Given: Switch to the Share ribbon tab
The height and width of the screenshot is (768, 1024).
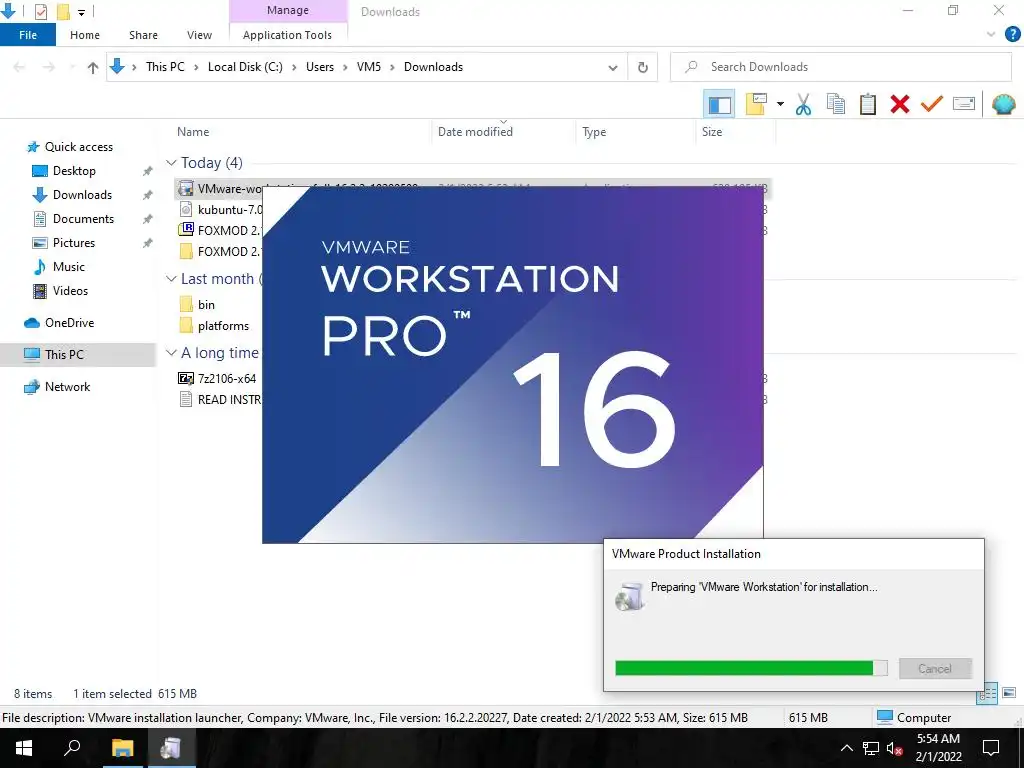Looking at the screenshot, I should coord(143,35).
